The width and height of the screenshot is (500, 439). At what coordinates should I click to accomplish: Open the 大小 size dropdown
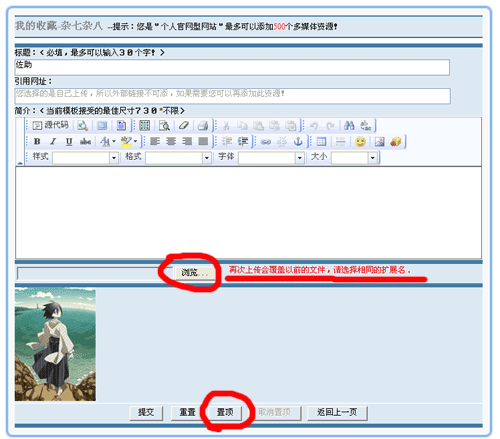(354, 157)
